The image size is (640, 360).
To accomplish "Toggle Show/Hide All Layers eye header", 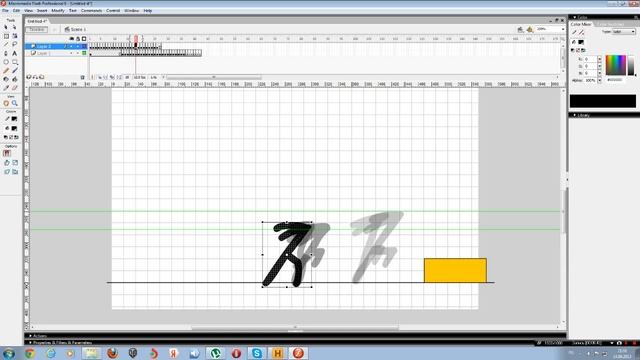I will pyautogui.click(x=71, y=39).
